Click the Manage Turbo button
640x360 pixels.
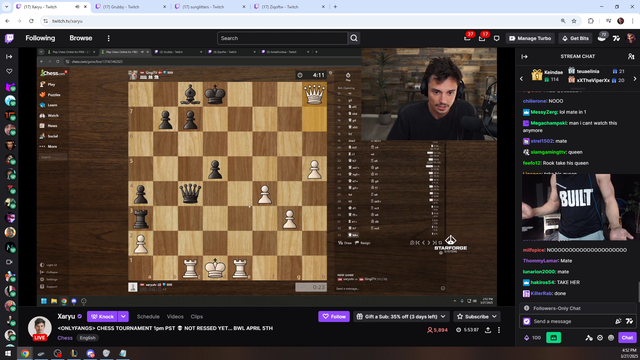pyautogui.click(x=530, y=38)
